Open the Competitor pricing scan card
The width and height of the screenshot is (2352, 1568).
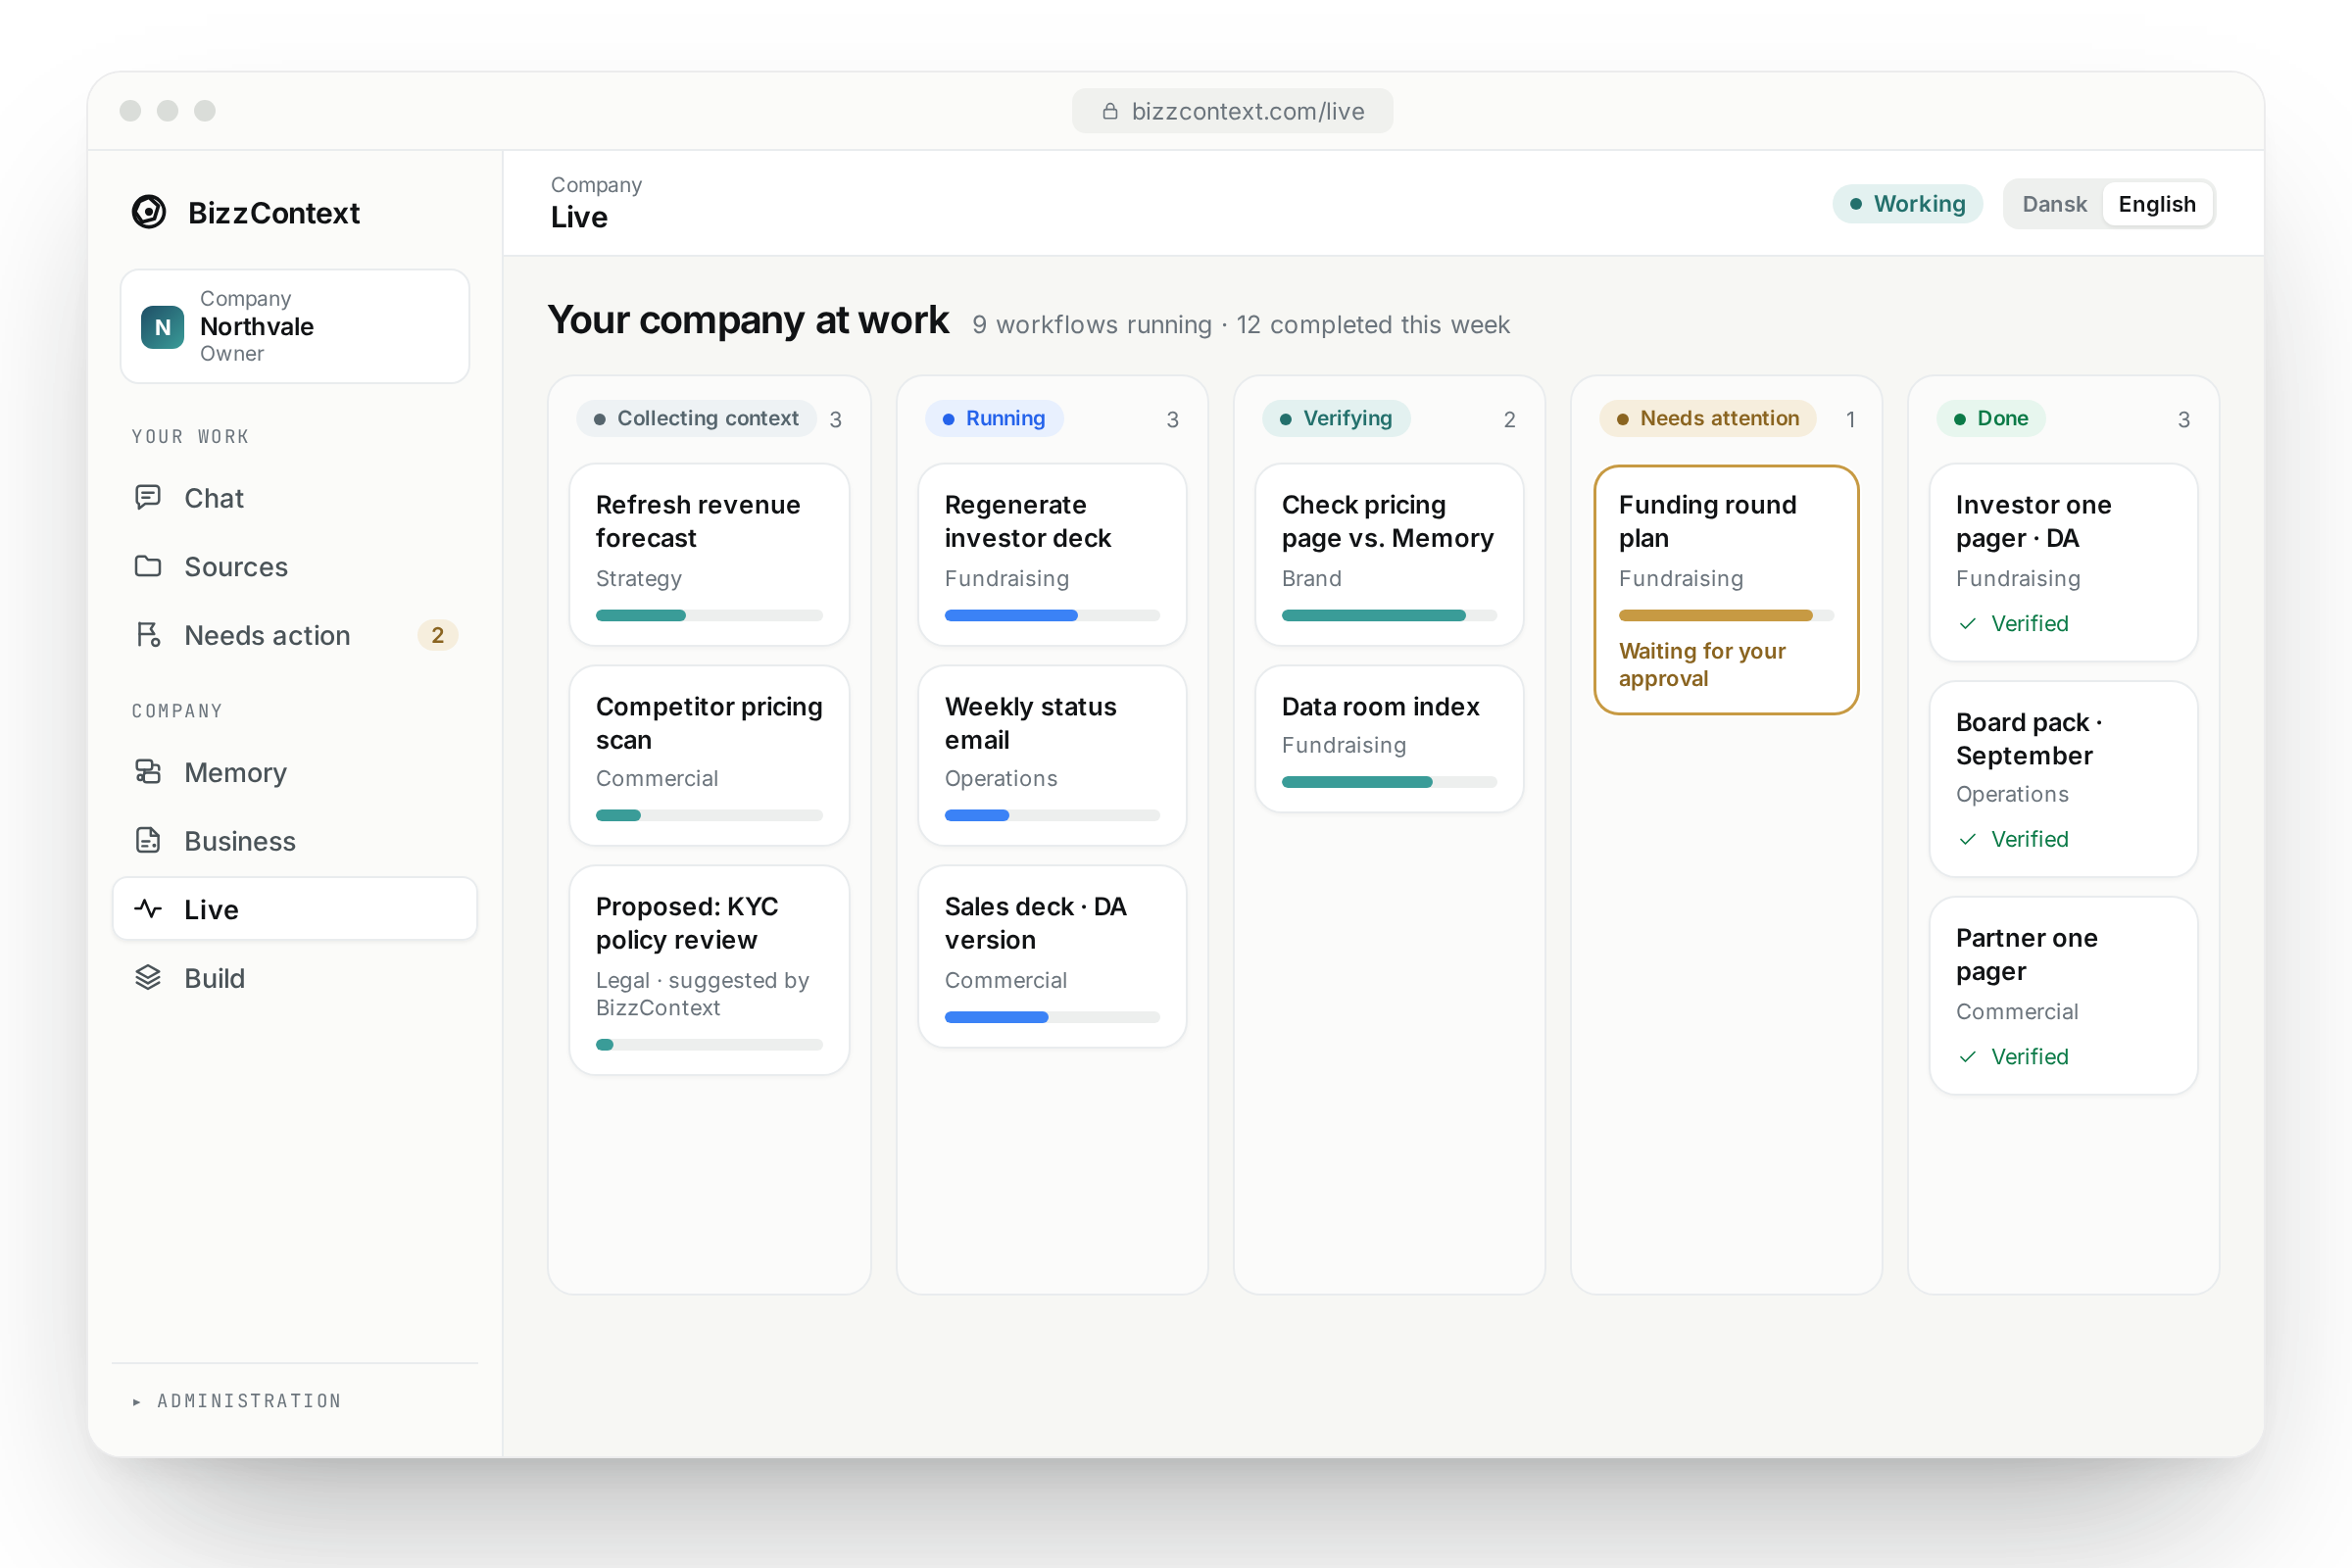point(709,756)
